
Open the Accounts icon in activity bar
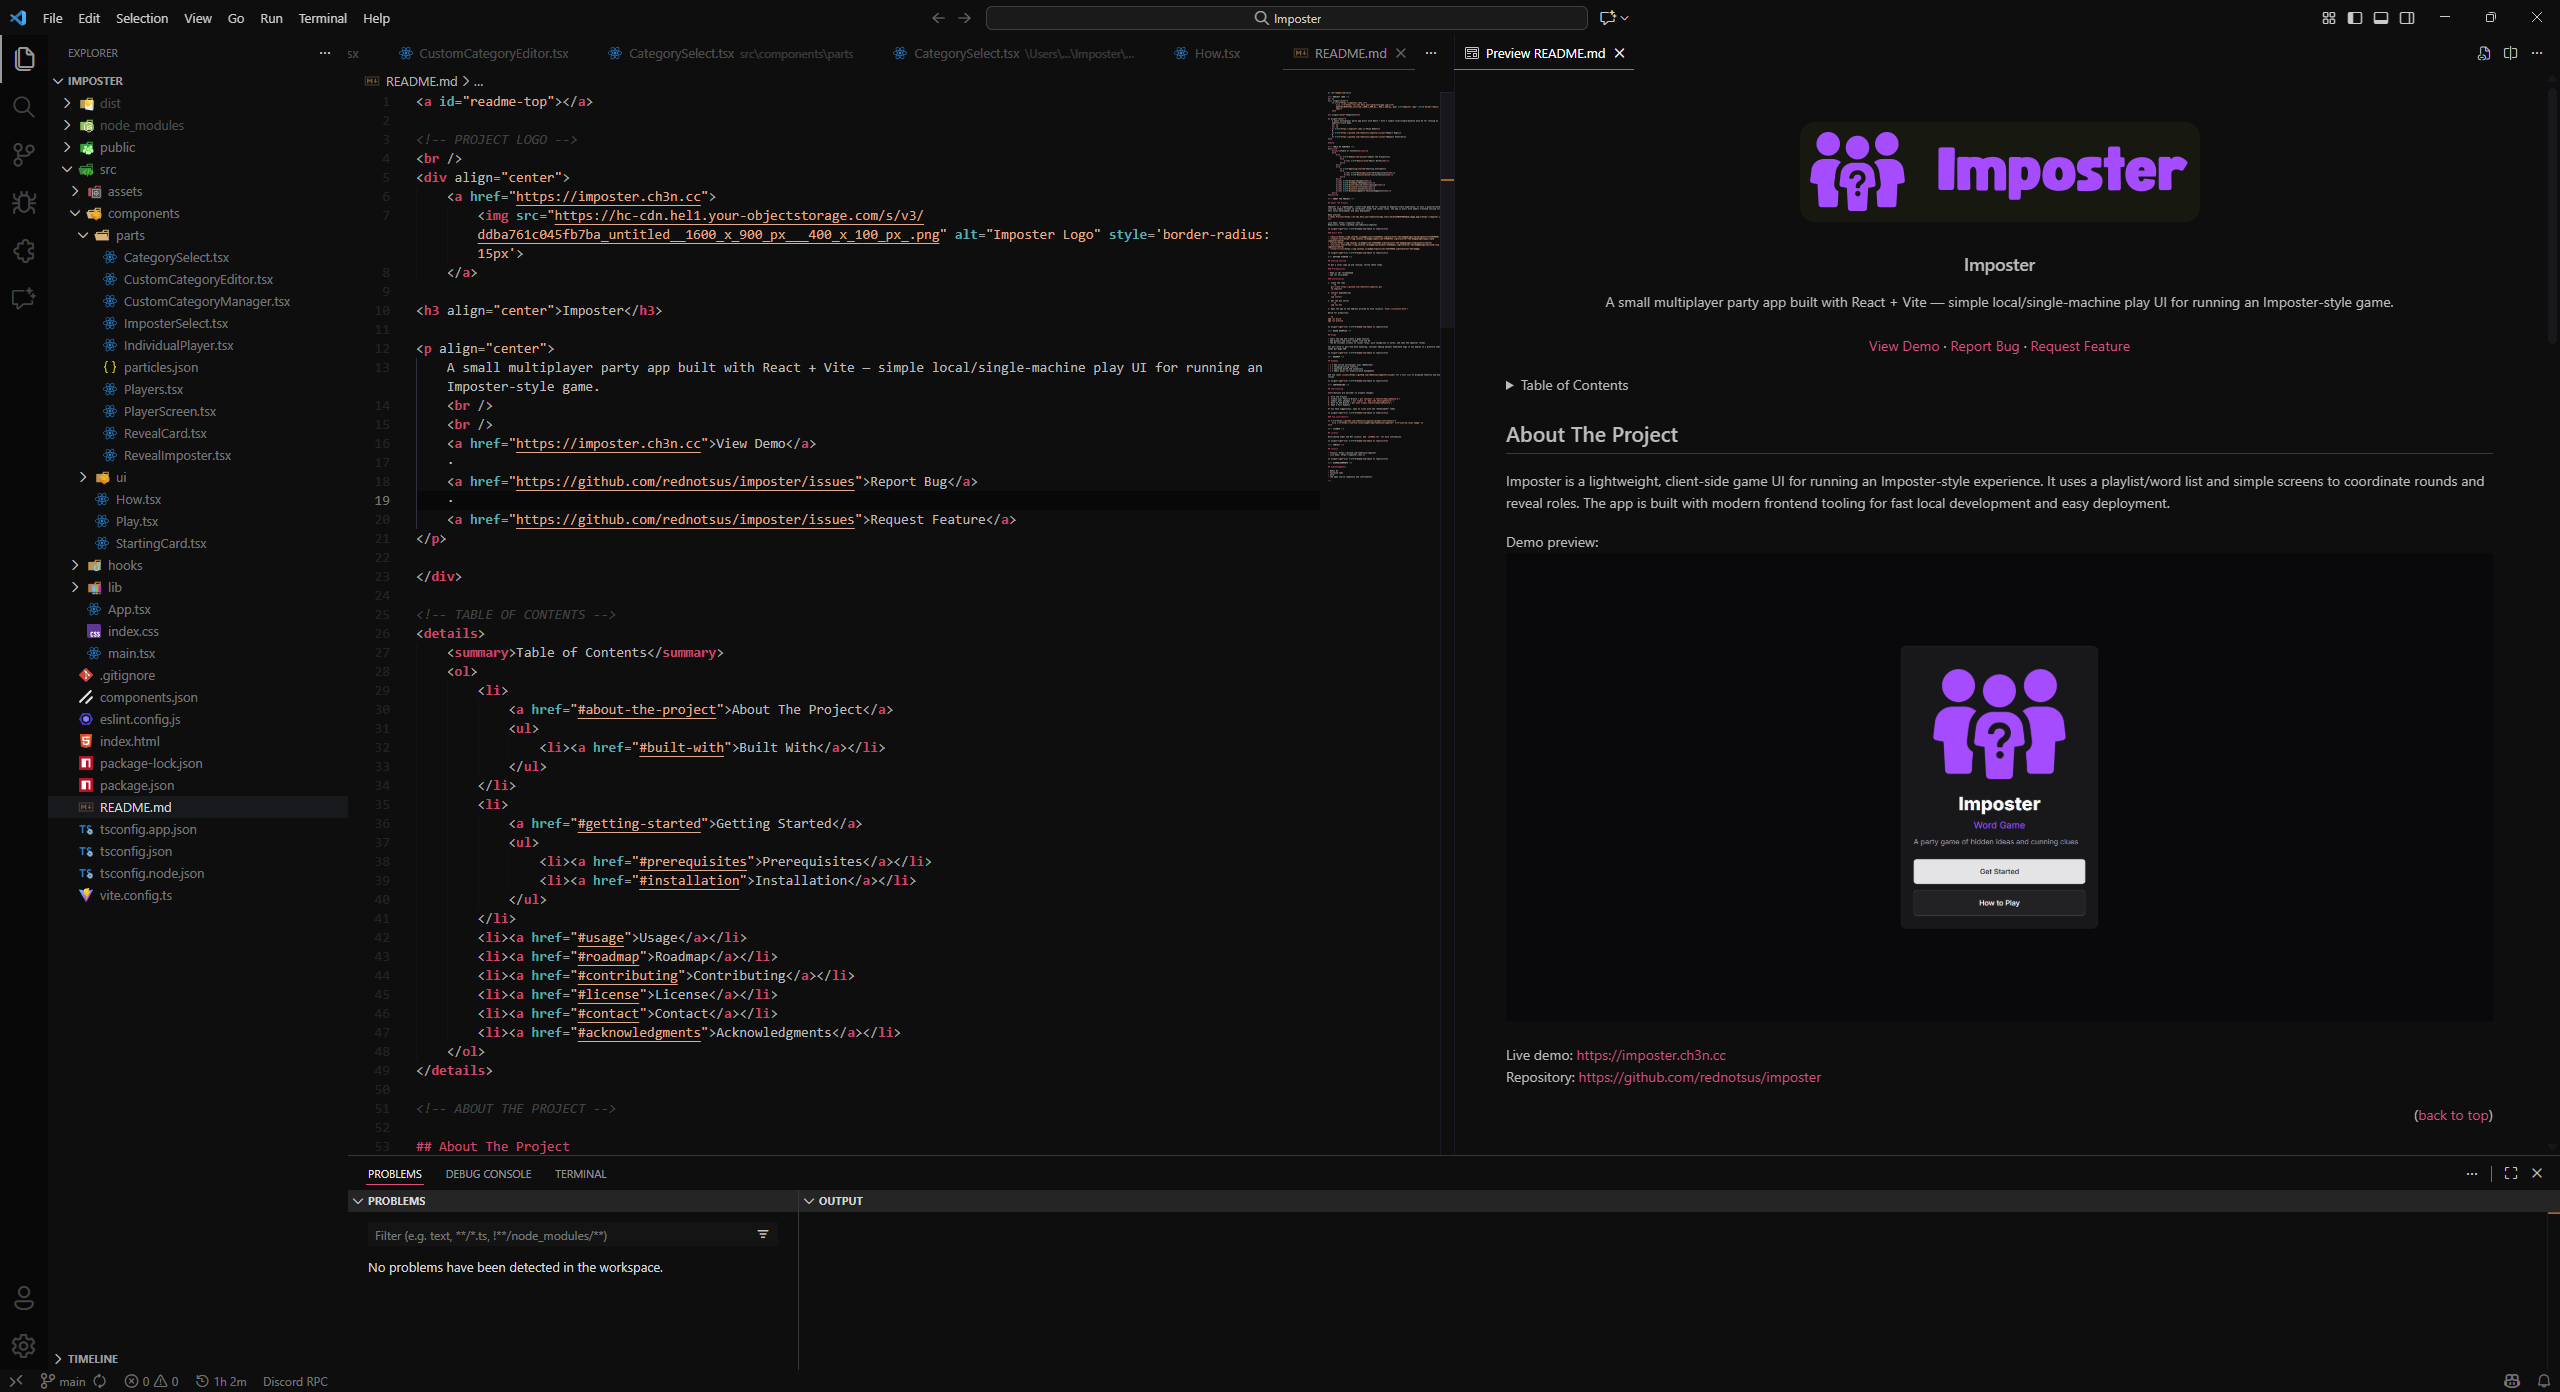tap(24, 1298)
